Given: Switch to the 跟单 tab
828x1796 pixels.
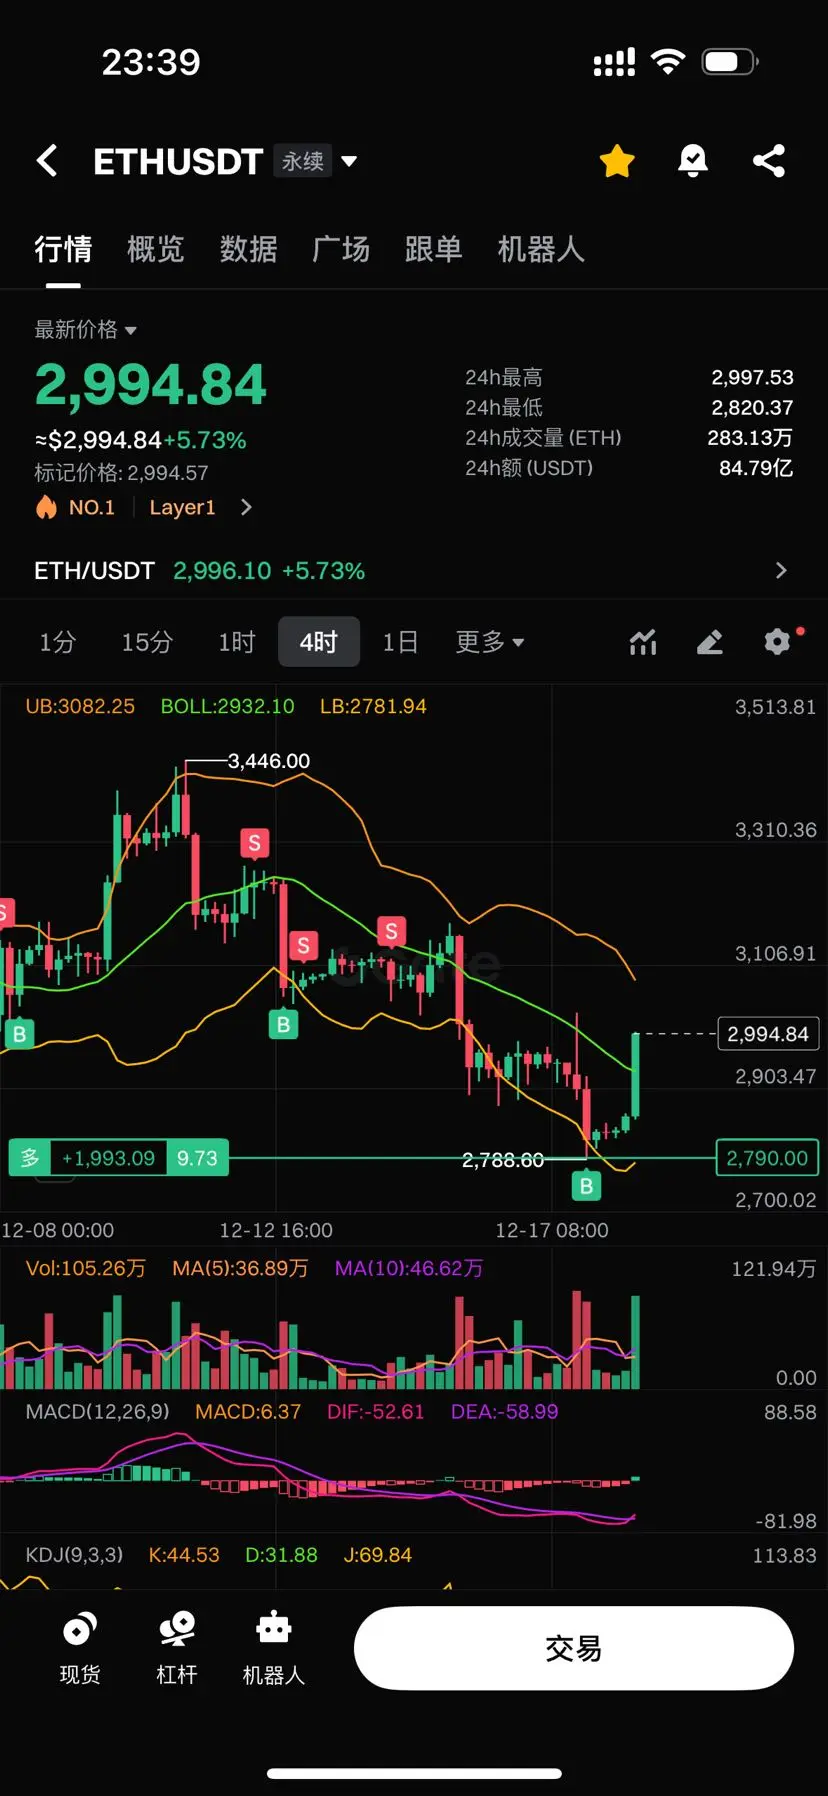Looking at the screenshot, I should 434,249.
